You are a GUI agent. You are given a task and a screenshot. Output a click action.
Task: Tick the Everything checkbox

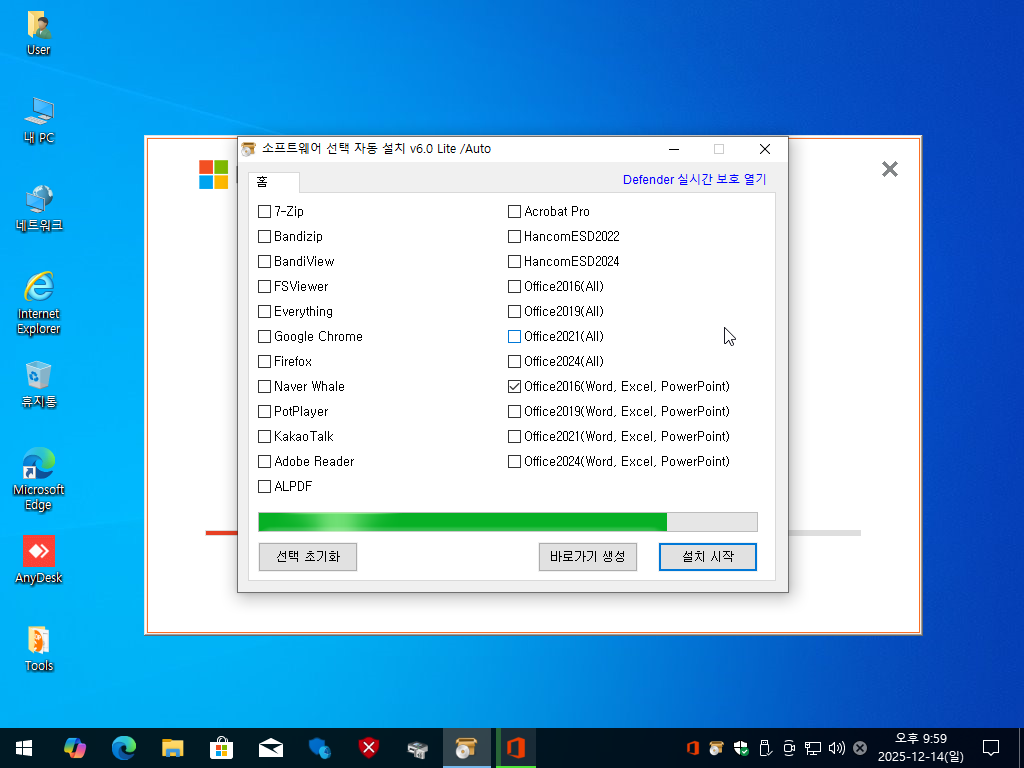click(264, 312)
